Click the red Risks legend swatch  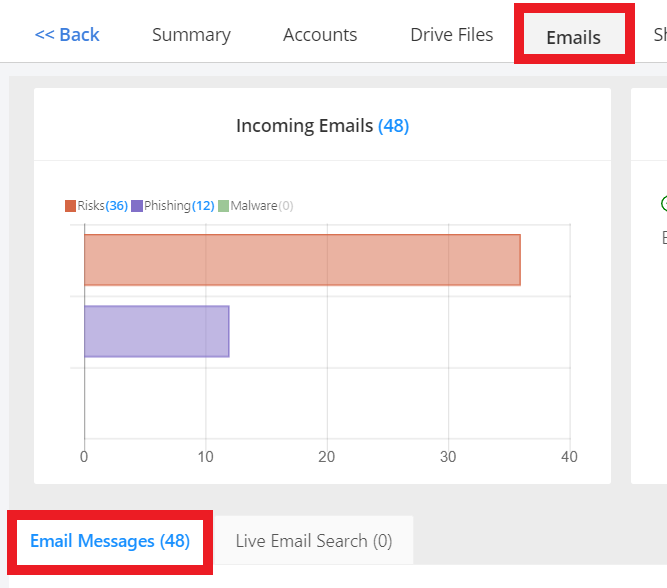click(70, 206)
